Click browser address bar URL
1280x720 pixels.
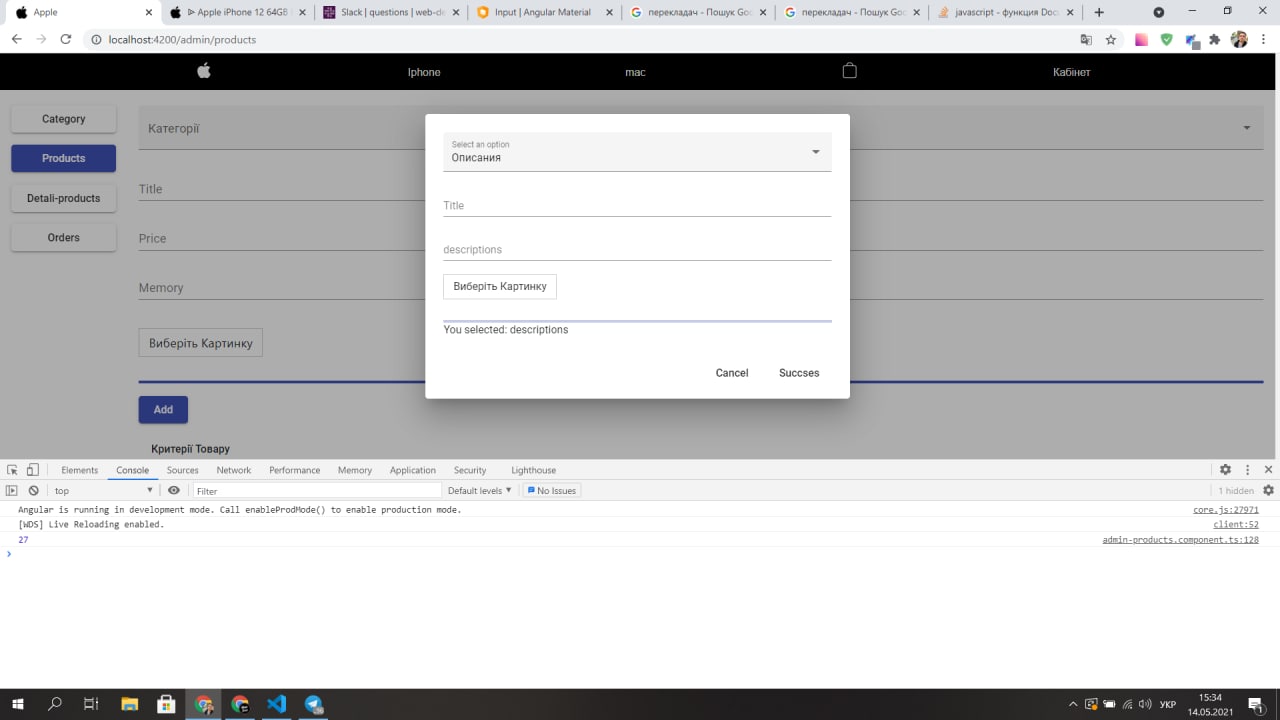pyautogui.click(x=182, y=40)
